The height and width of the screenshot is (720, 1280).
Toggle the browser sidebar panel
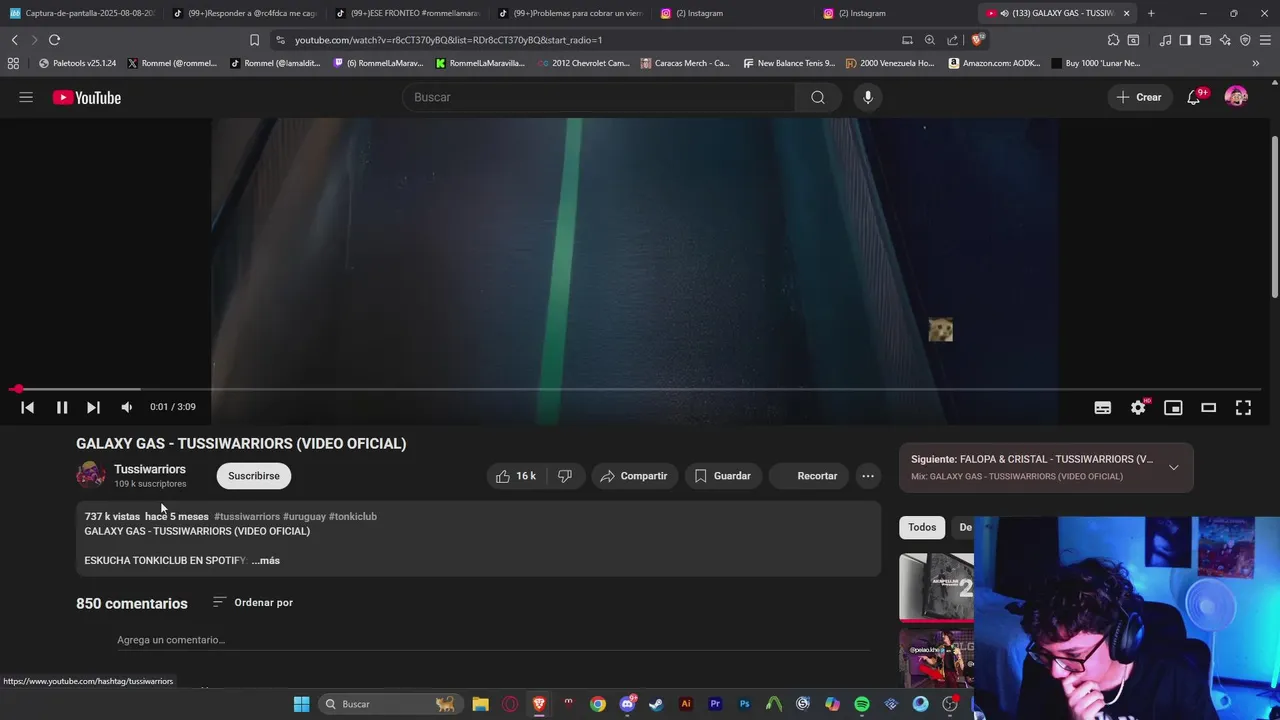click(1185, 40)
